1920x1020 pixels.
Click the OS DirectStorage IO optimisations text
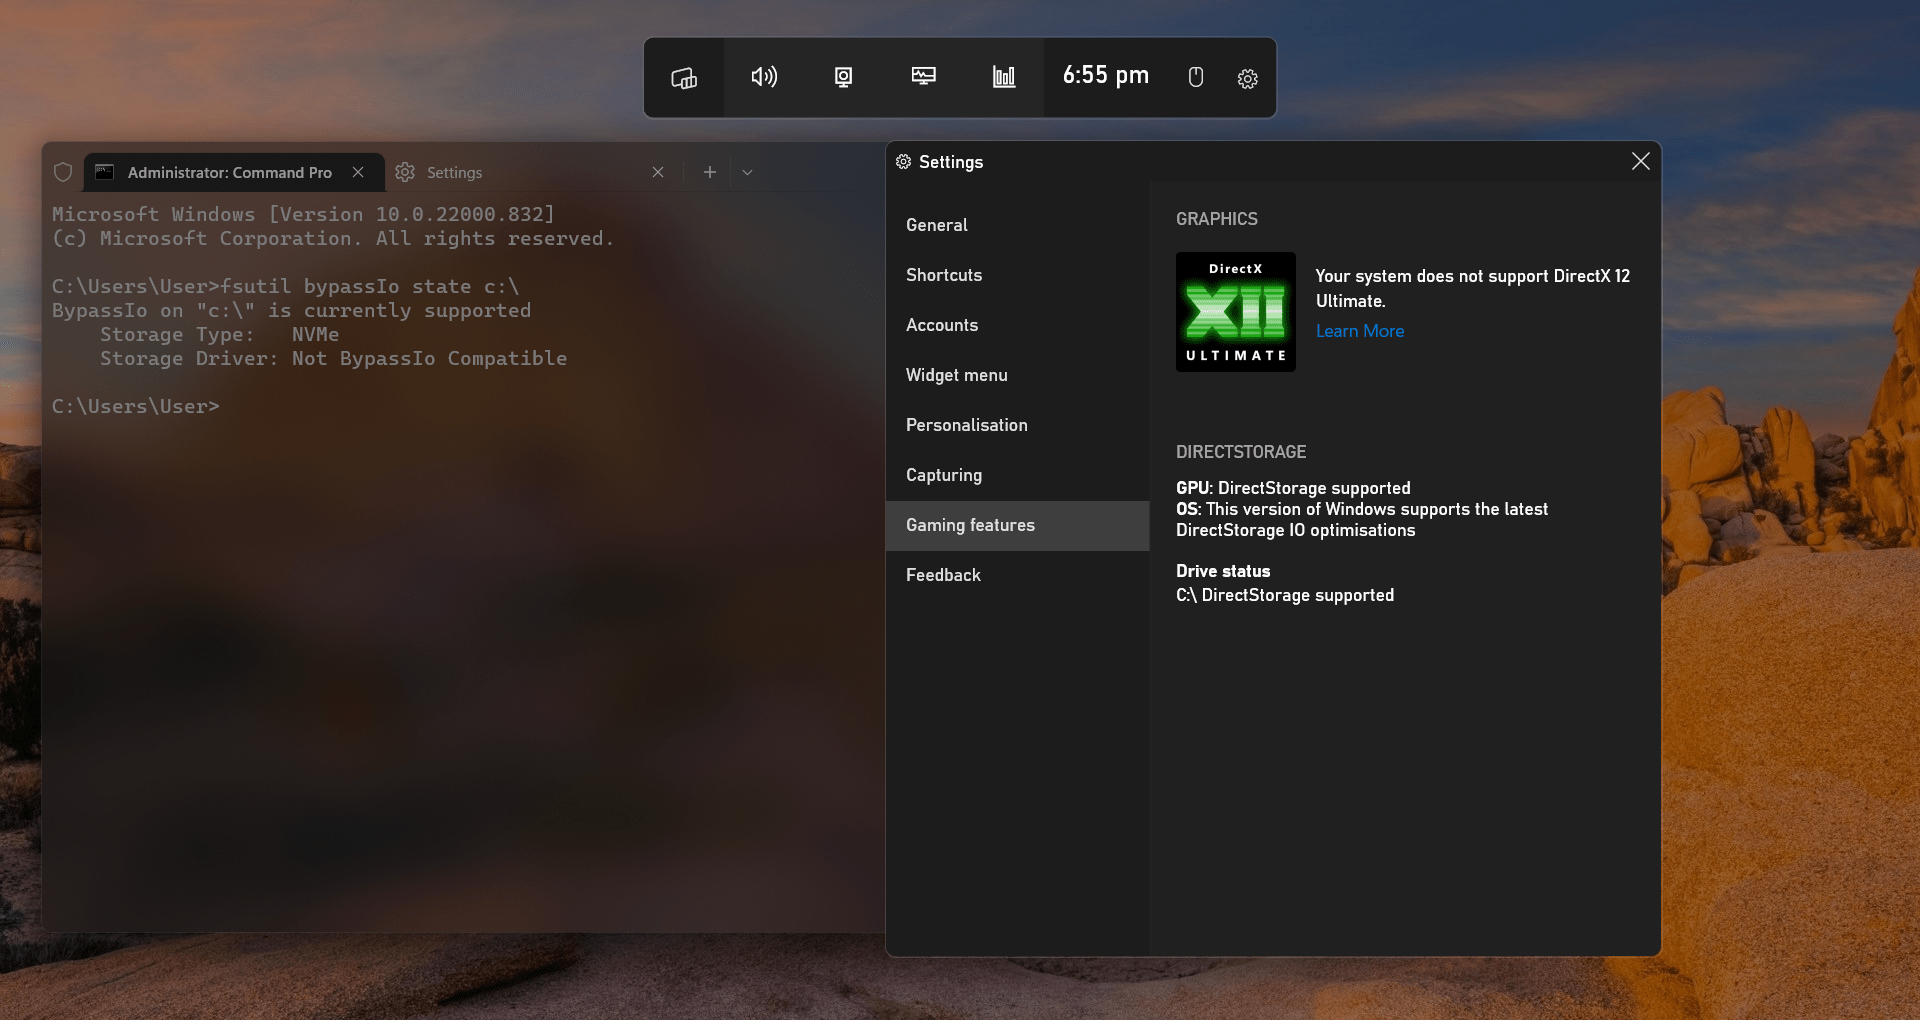(x=1362, y=520)
